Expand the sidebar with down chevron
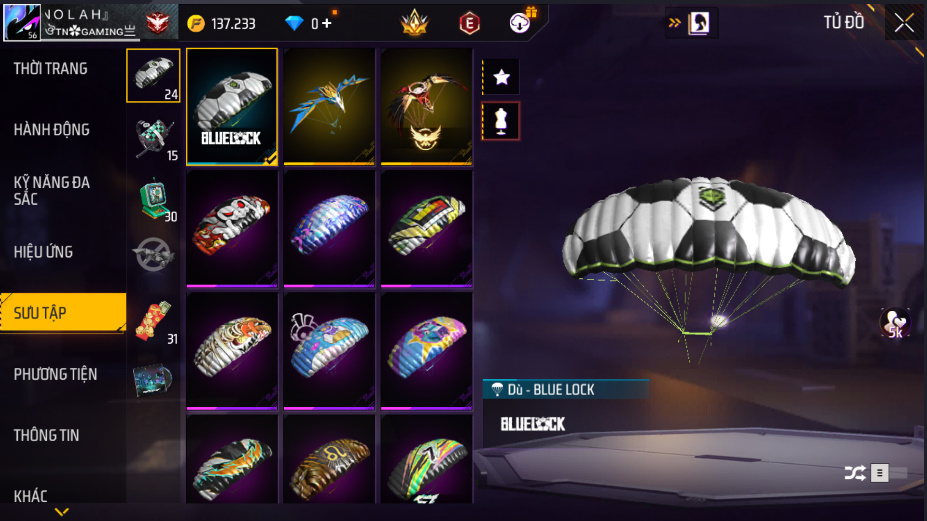This screenshot has width=927, height=521. [62, 512]
